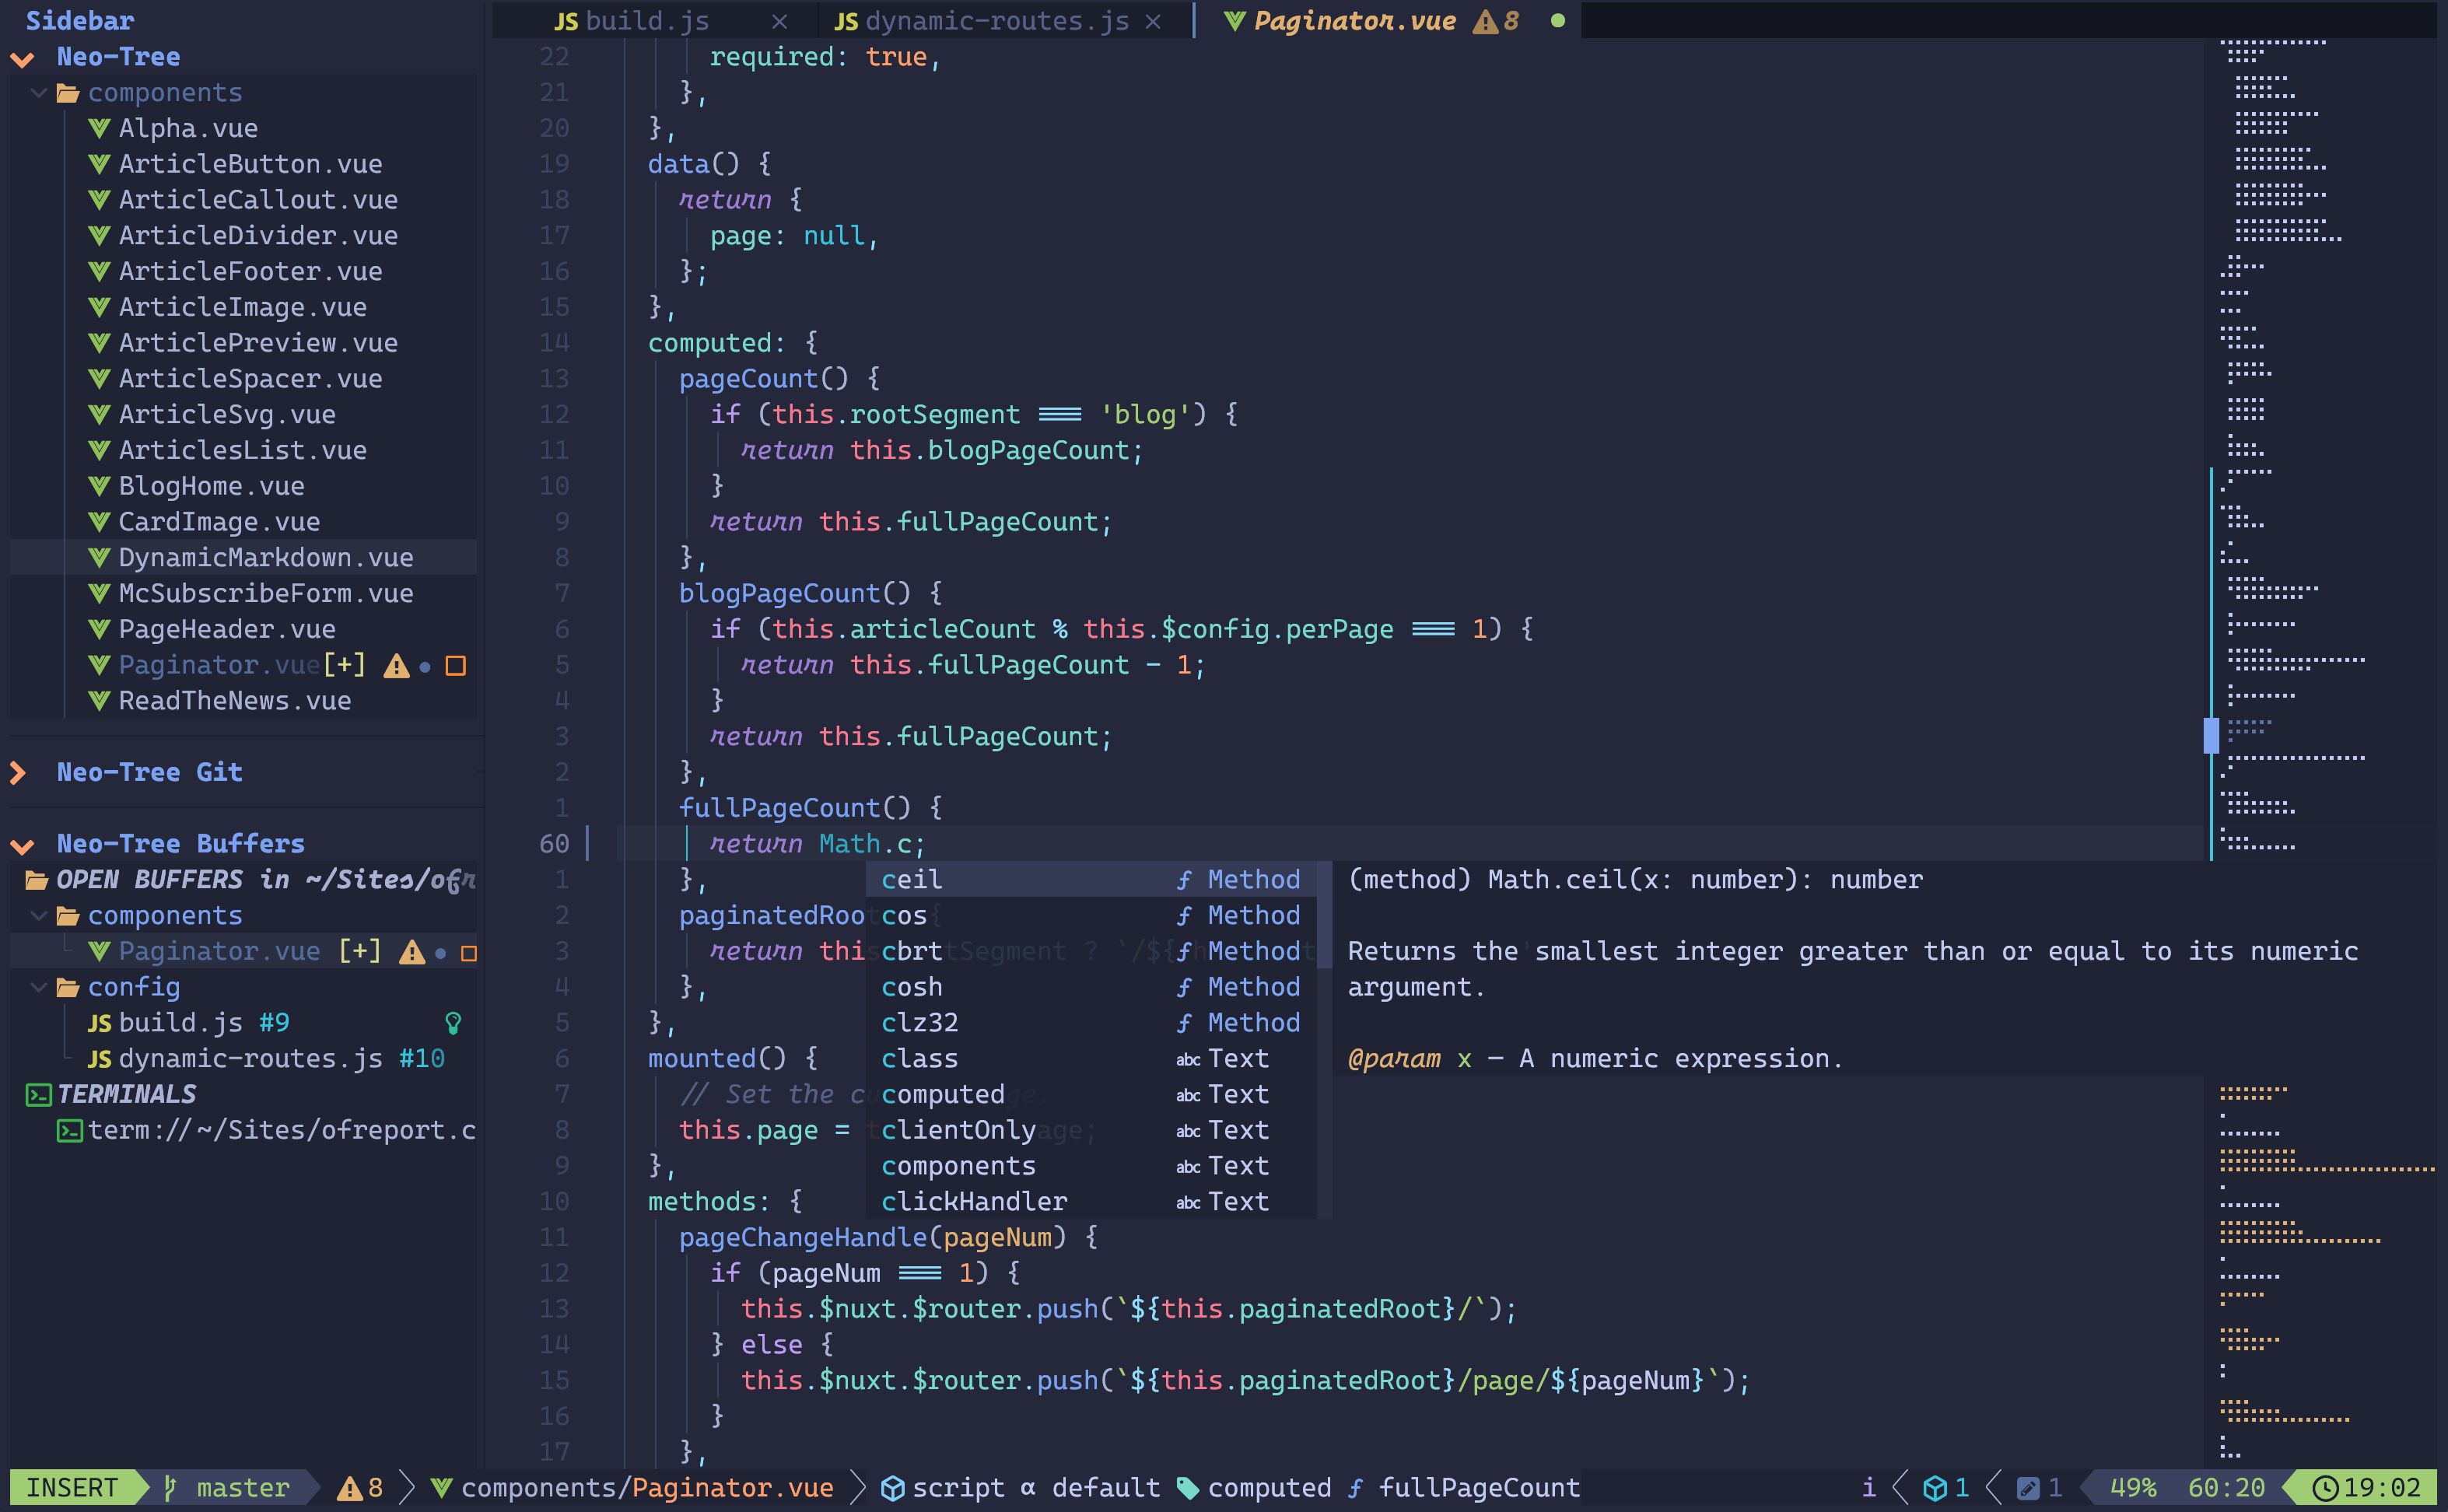Click the Vue icon beside ArticlePreview.vue
2448x1512 pixels.
tap(99, 343)
